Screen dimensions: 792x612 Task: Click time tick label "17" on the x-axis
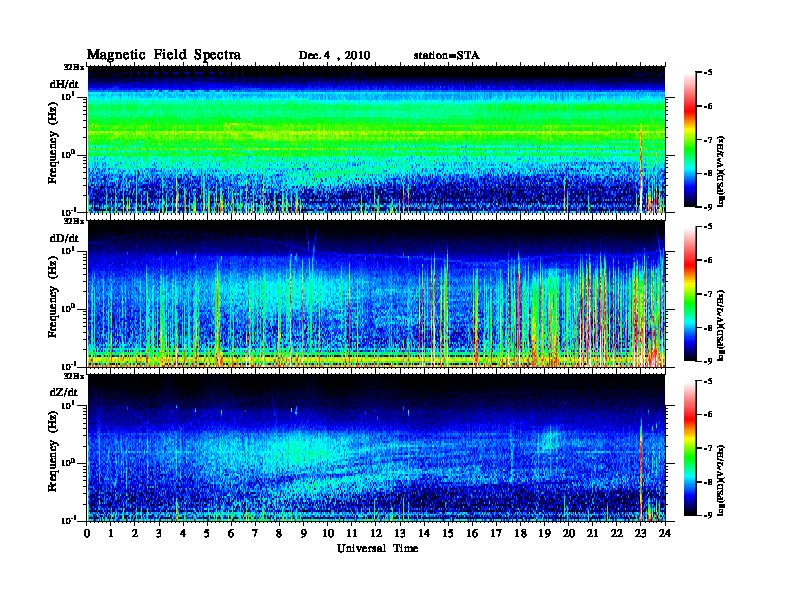496,533
